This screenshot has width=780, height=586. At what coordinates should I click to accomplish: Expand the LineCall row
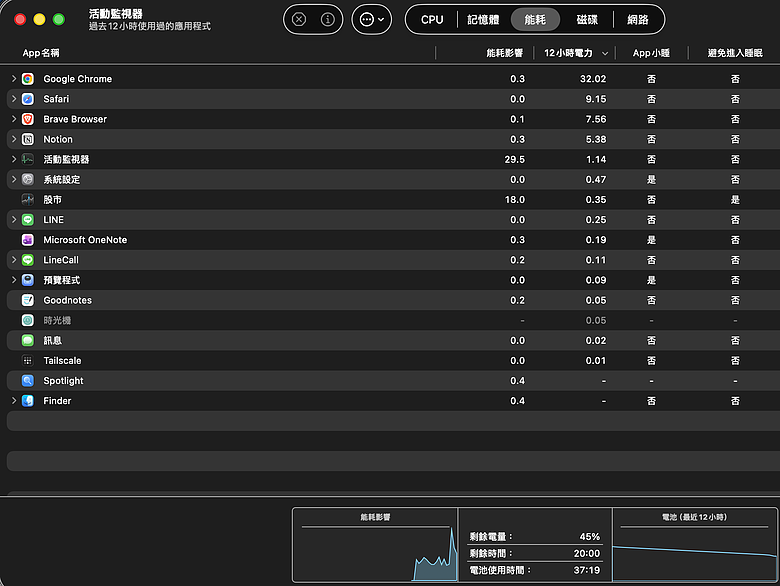pyautogui.click(x=14, y=260)
